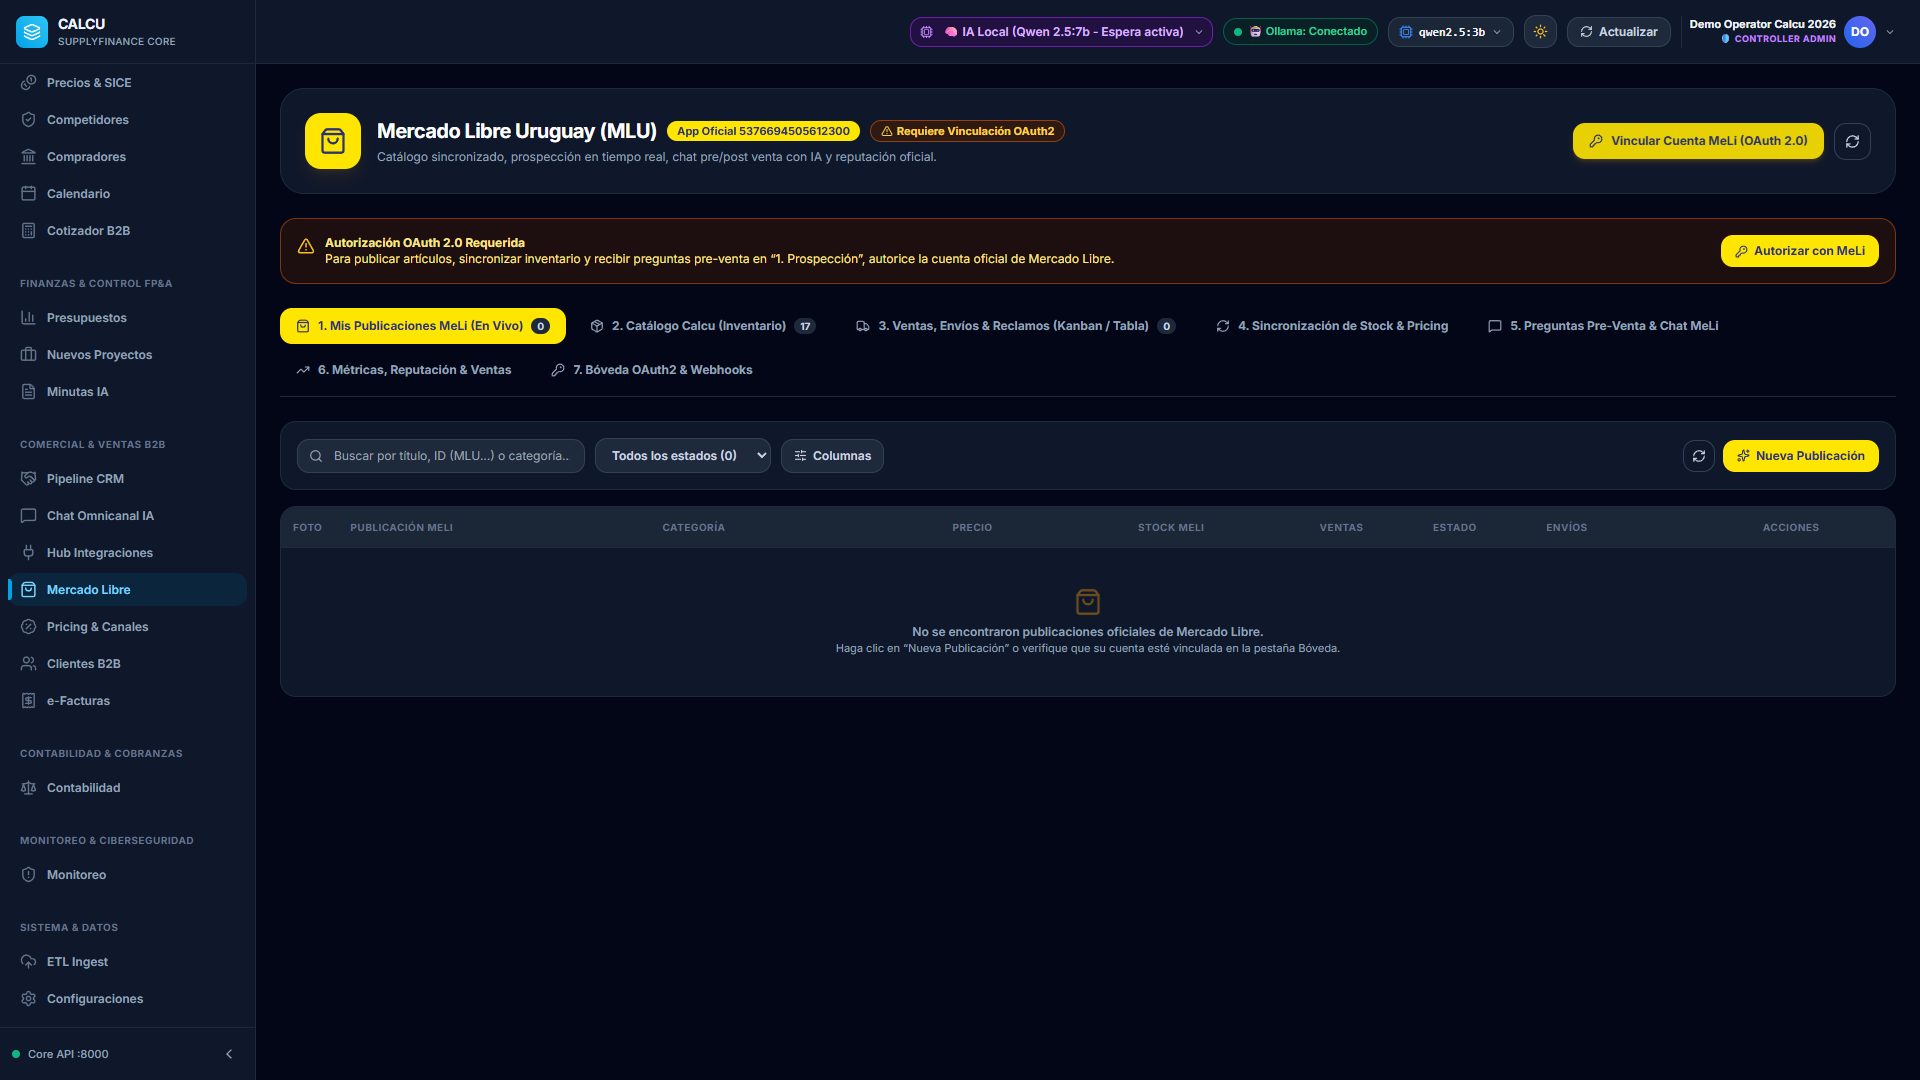
Task: Open Precios & SICE in sidebar
Action: pos(127,83)
